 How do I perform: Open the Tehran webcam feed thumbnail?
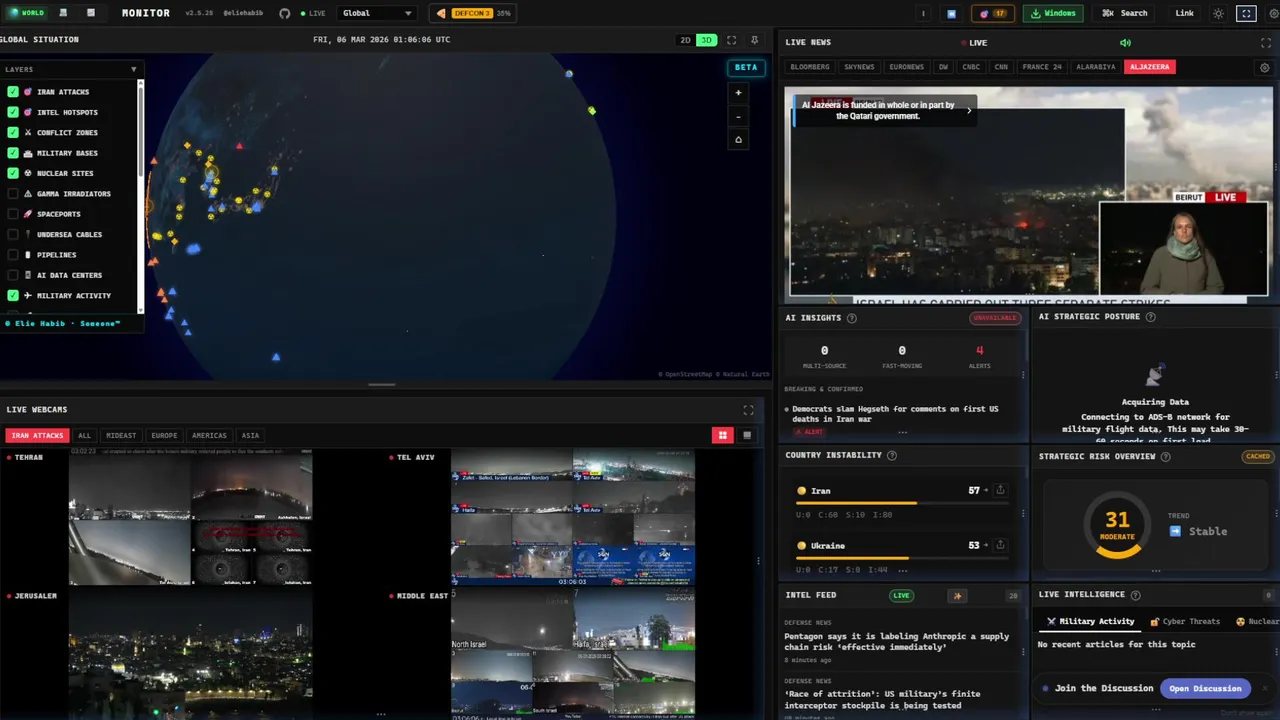pyautogui.click(x=190, y=516)
